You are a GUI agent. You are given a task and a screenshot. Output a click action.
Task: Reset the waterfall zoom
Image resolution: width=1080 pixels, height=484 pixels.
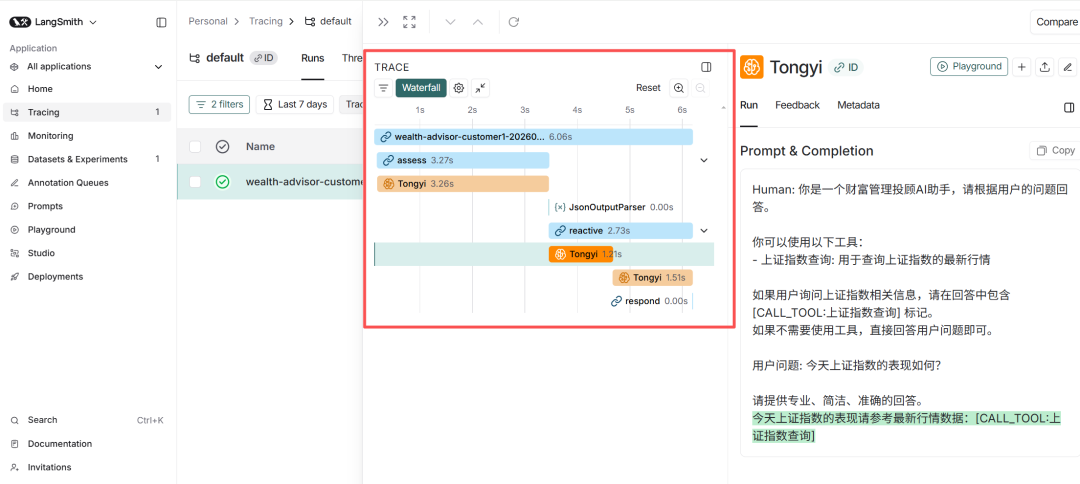point(648,88)
